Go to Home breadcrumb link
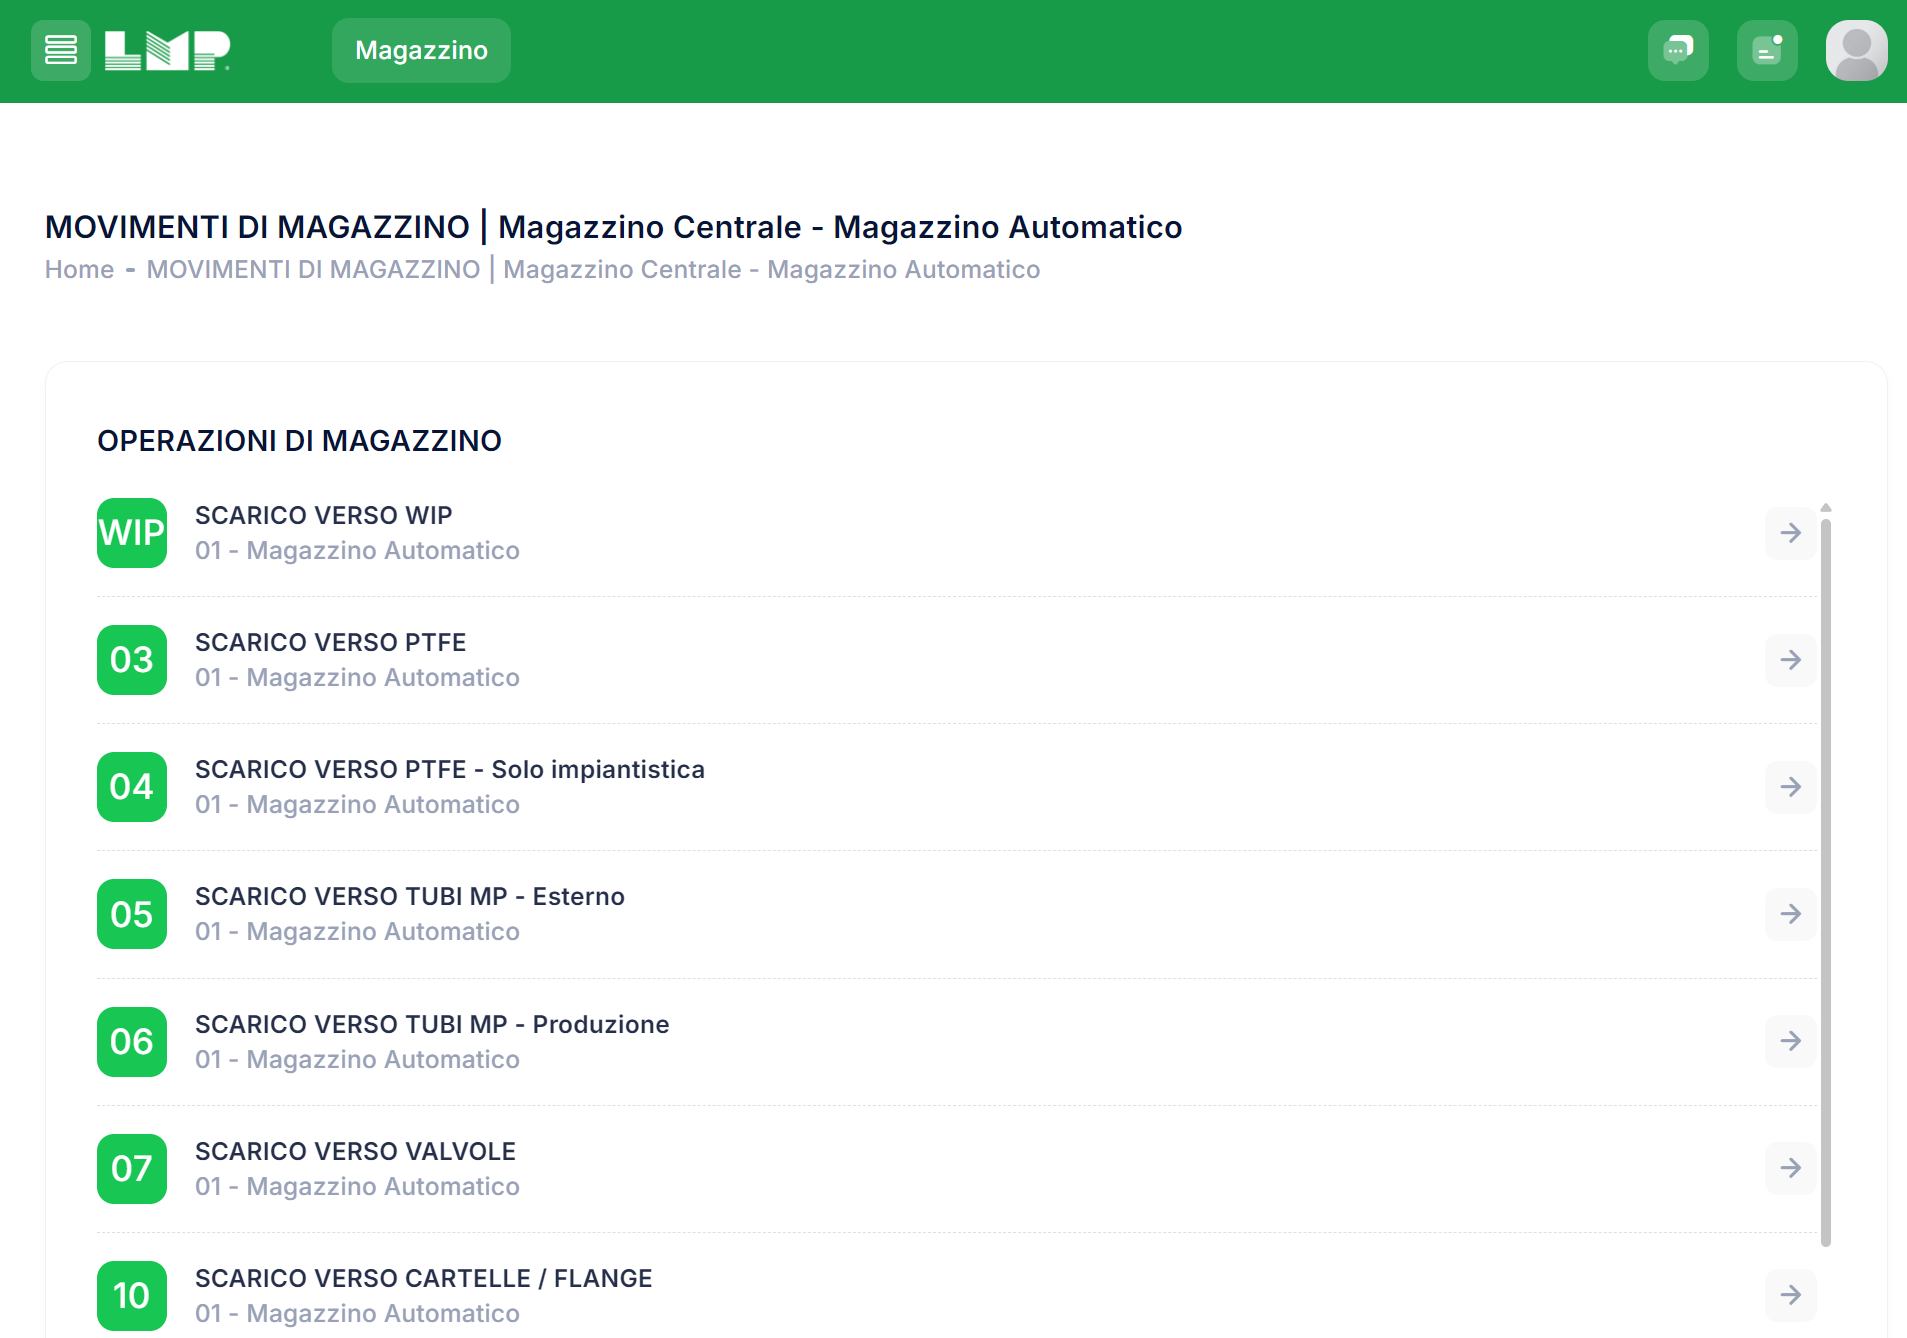 (79, 269)
